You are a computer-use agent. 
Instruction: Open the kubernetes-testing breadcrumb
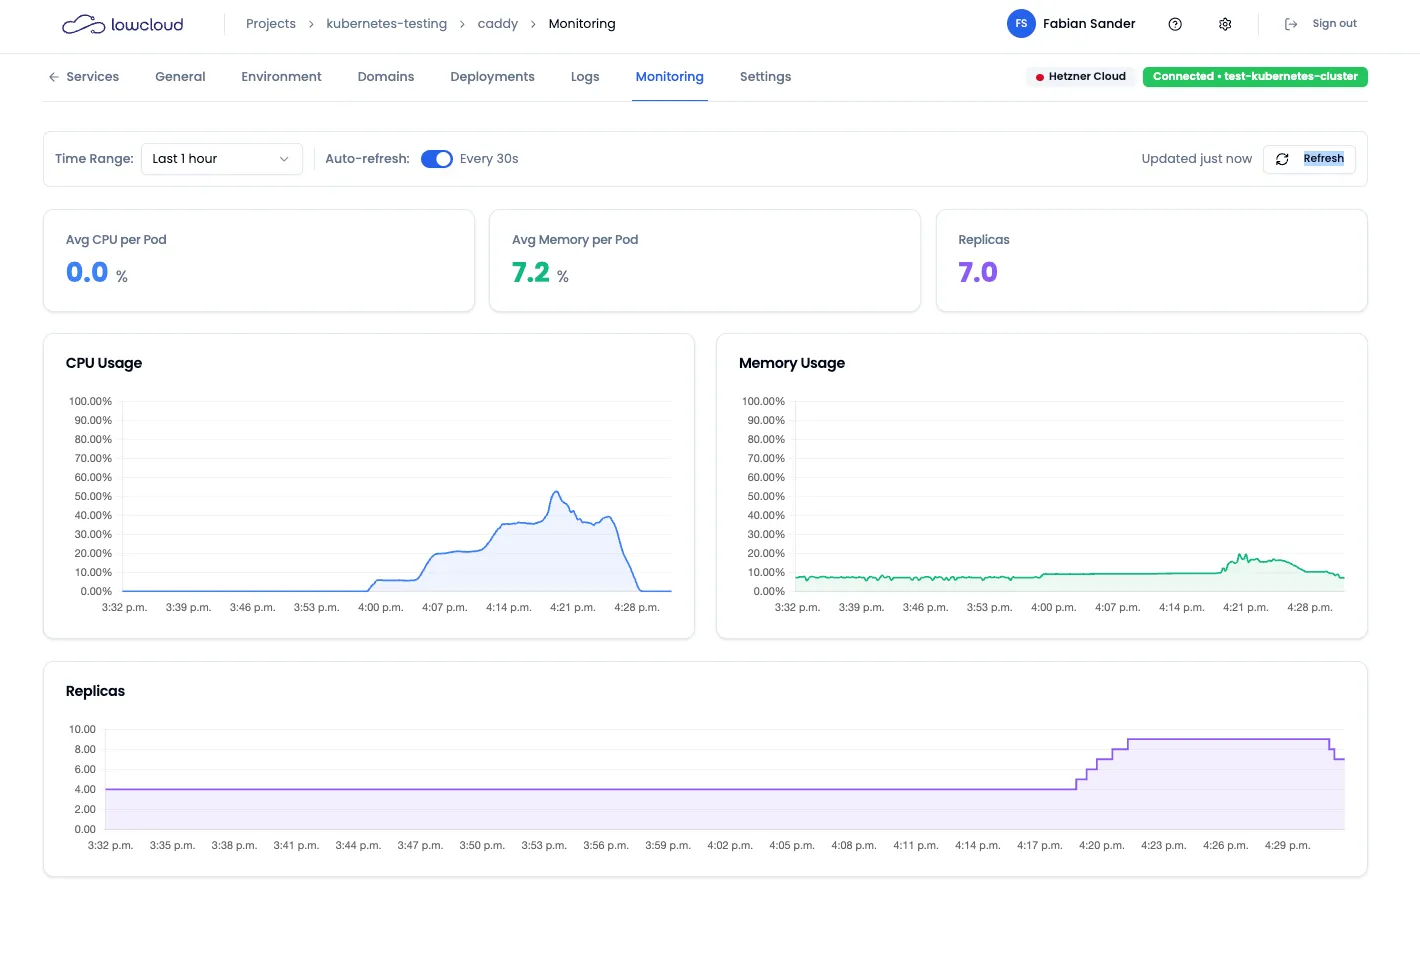[386, 24]
